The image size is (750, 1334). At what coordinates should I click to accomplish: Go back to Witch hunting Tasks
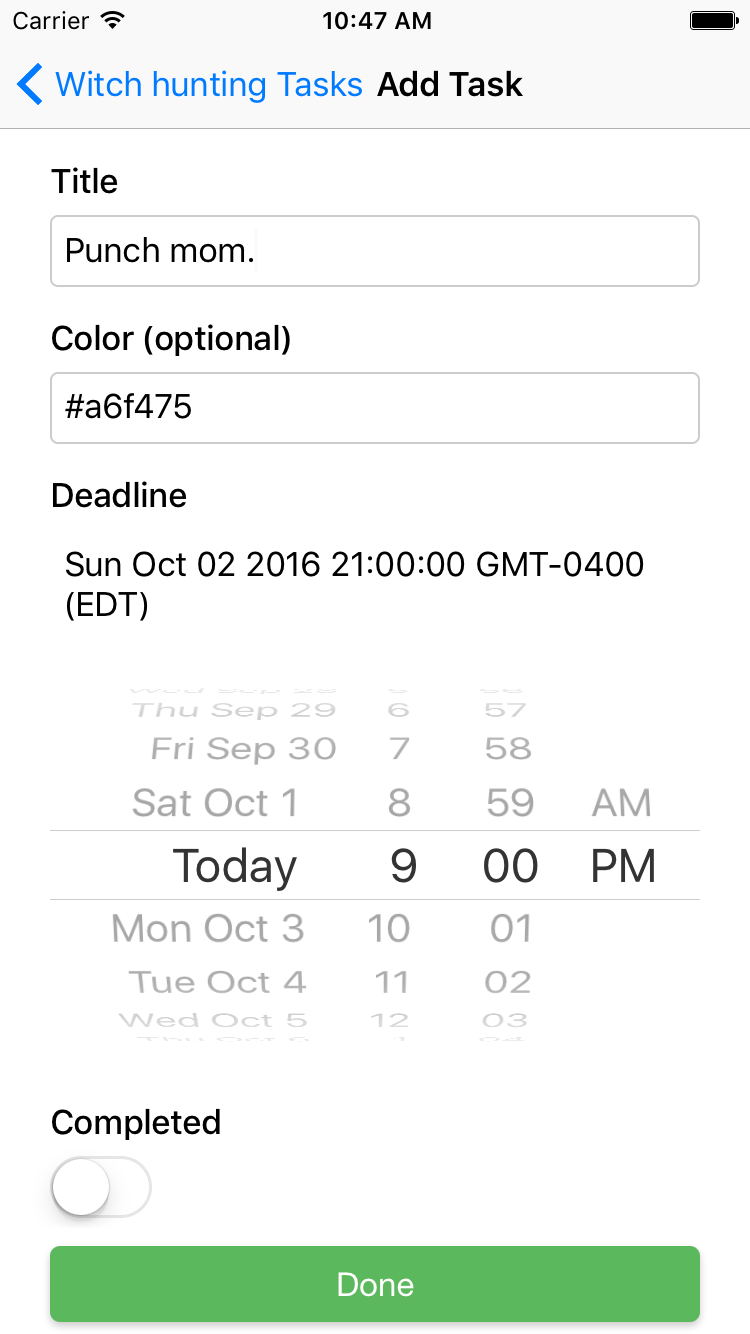coord(208,85)
